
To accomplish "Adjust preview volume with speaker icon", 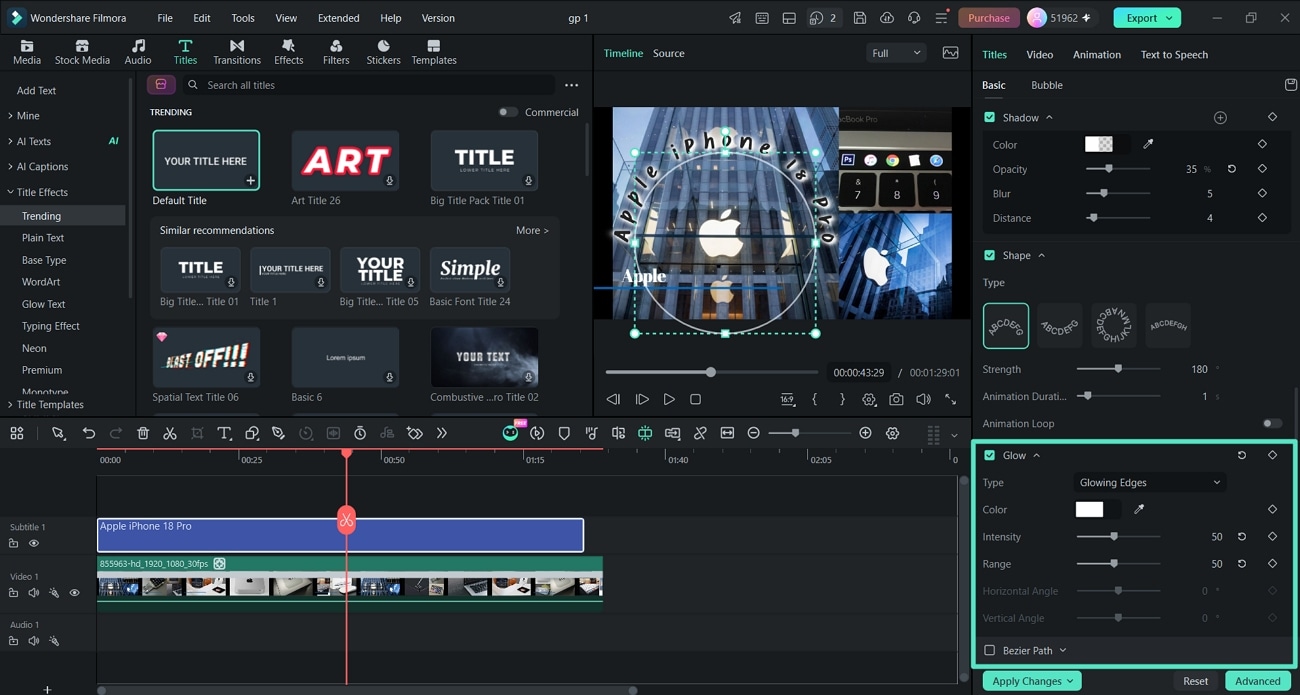I will [923, 399].
